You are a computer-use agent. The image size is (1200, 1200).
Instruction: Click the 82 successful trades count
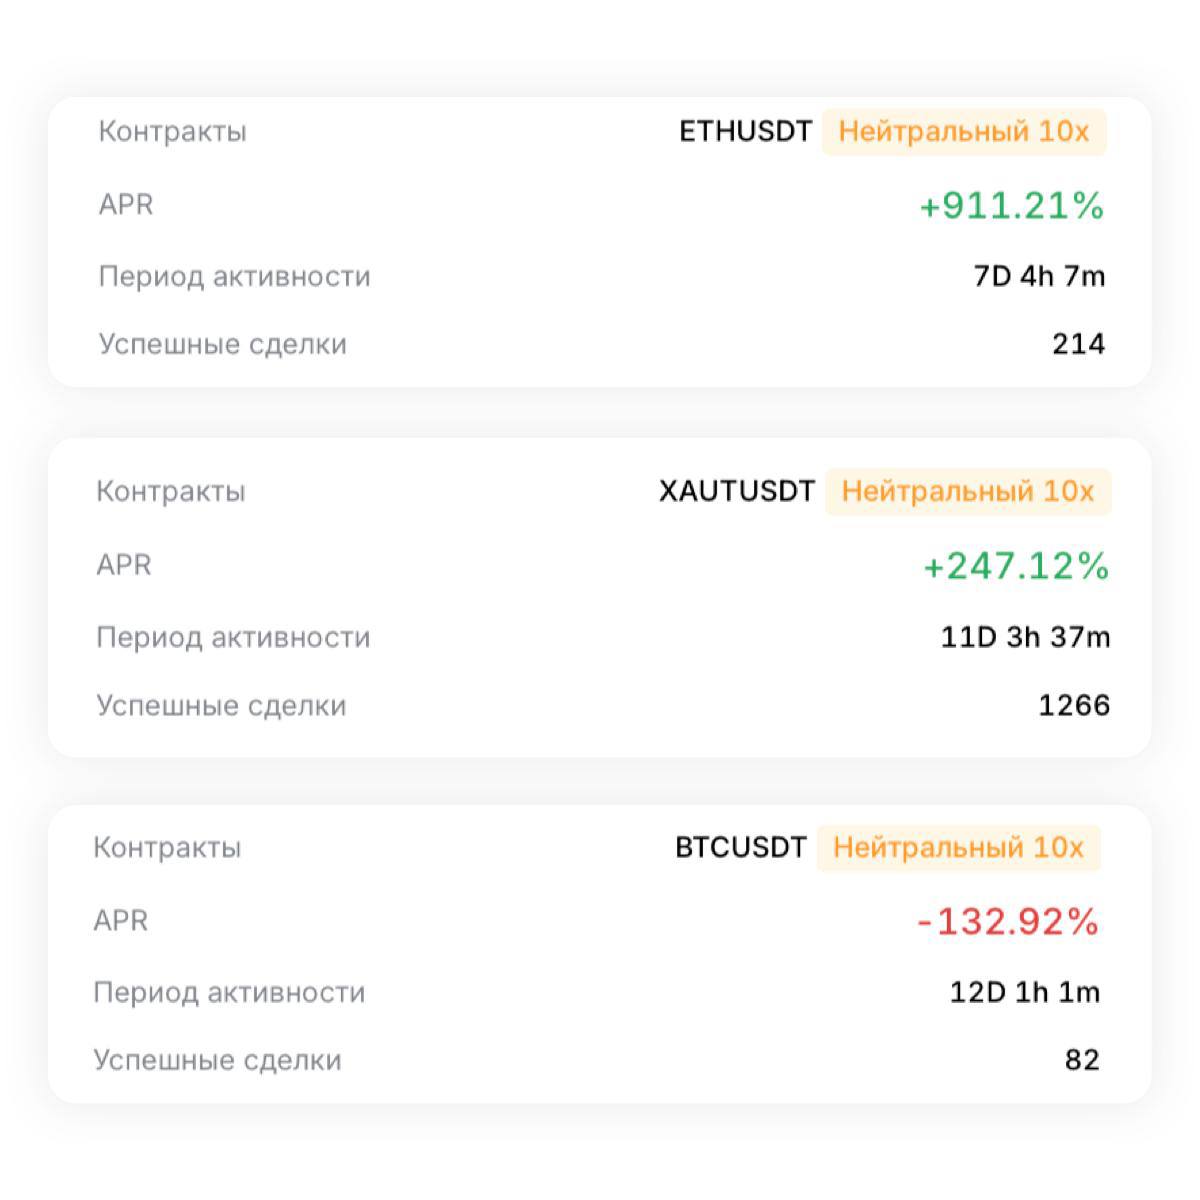[1082, 1060]
